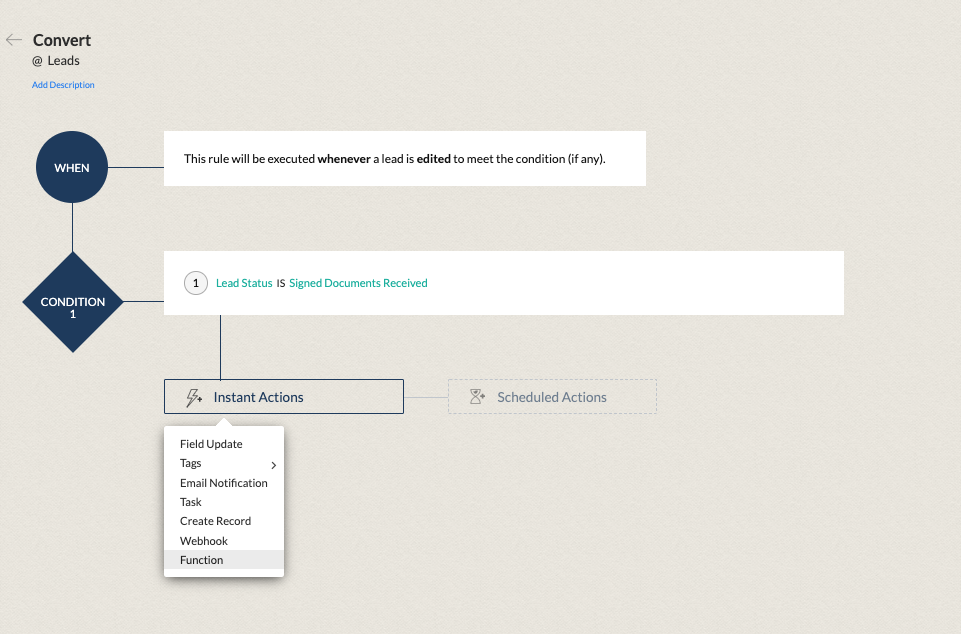Select the WHEN circle node

[x=72, y=168]
